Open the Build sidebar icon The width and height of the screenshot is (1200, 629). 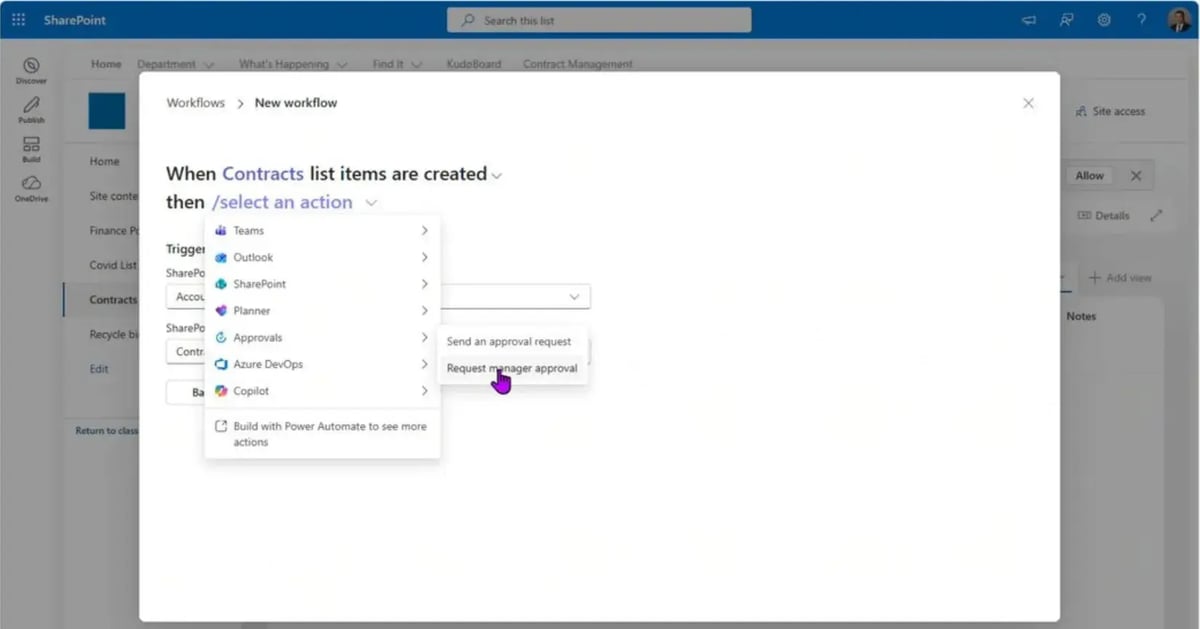click(31, 150)
